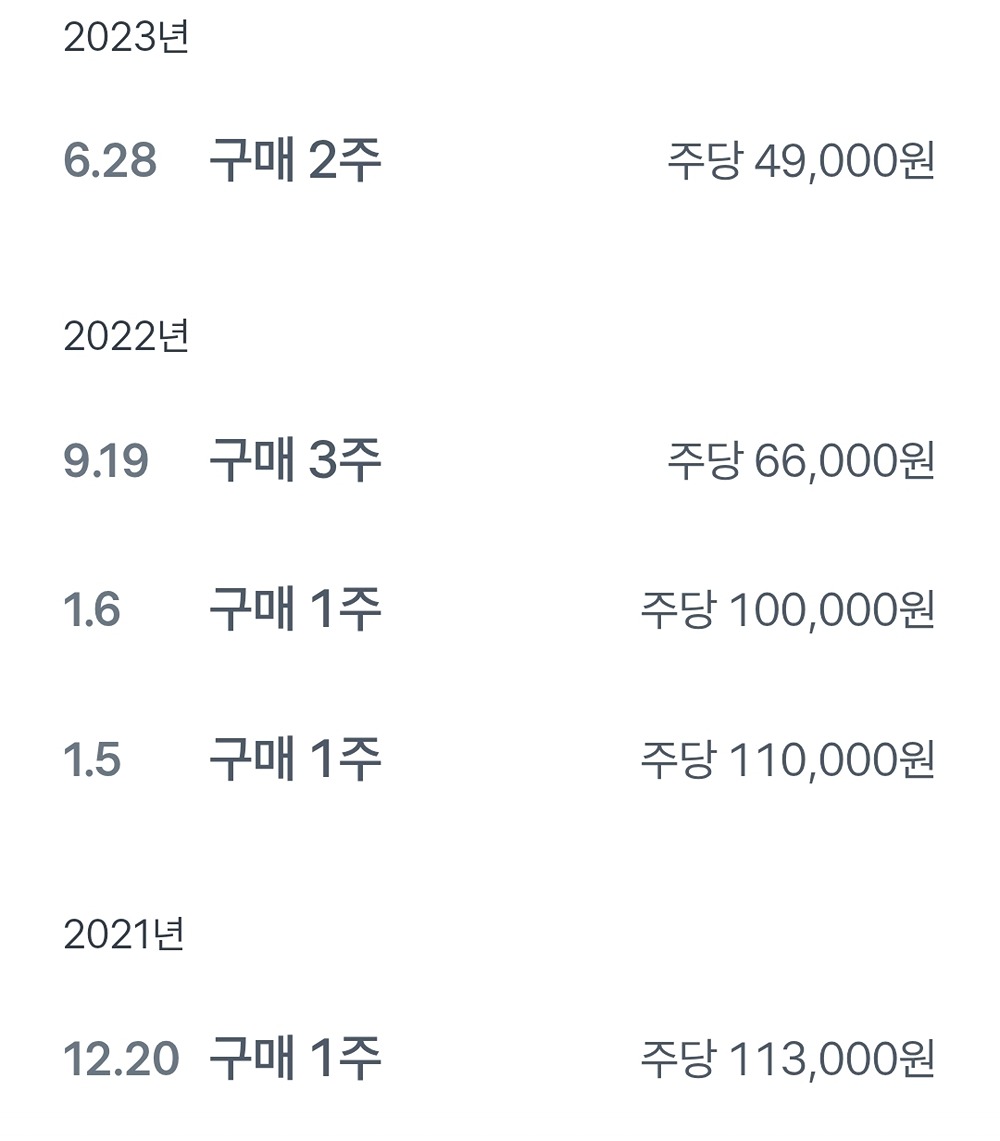Screen dimensions: 1000x1141
Task: Tap the 3주 quantity in the 9.19 row
Action: coord(344,461)
